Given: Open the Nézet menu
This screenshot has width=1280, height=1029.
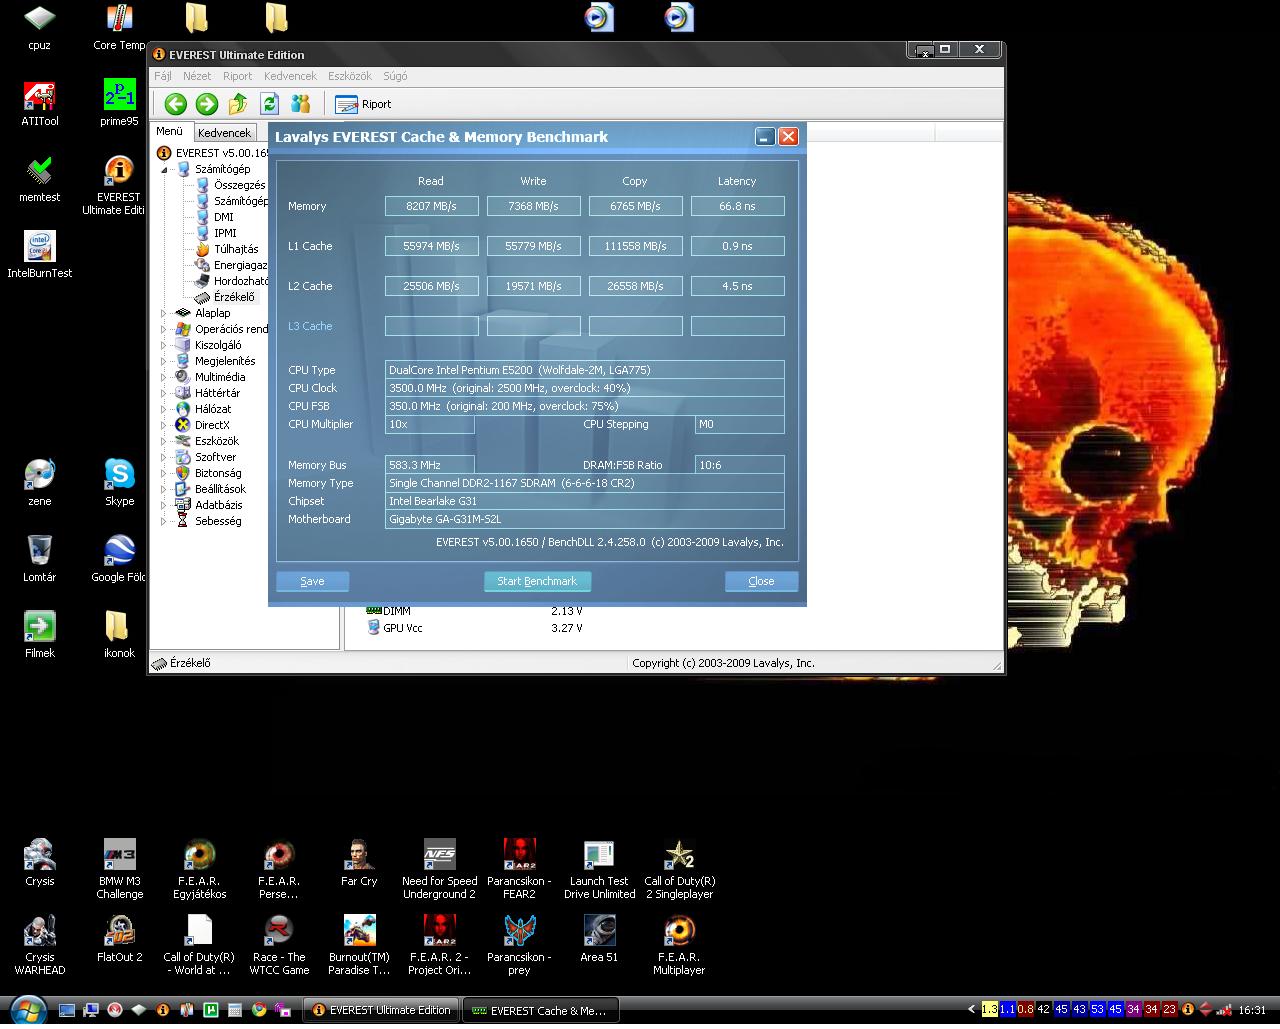Looking at the screenshot, I should (x=197, y=76).
